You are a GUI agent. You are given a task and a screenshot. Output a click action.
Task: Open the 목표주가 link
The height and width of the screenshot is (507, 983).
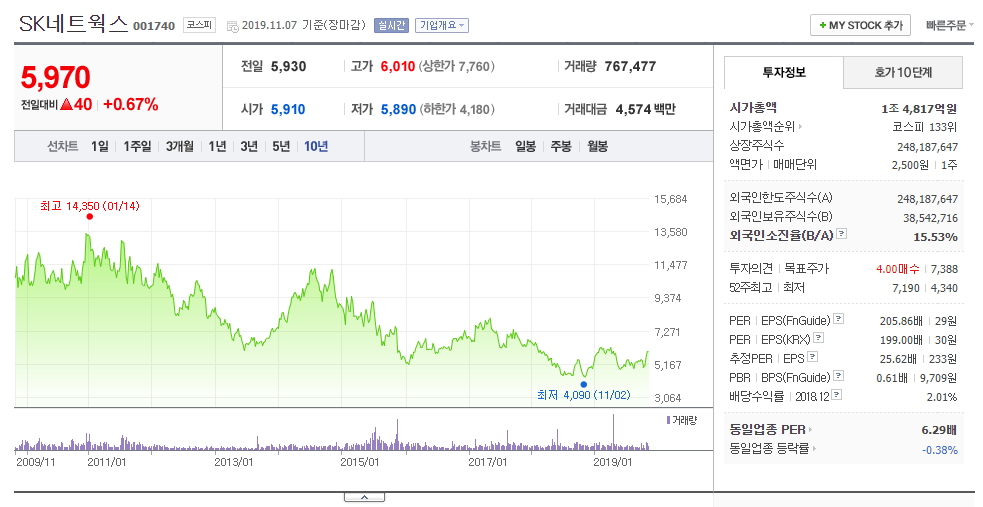806,269
